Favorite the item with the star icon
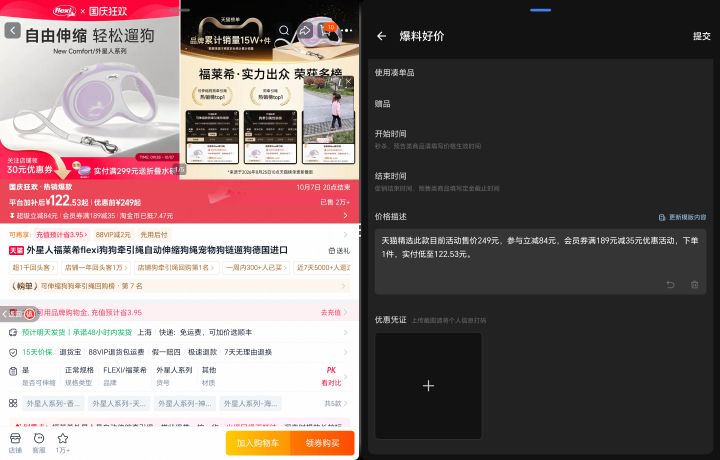 (62, 443)
